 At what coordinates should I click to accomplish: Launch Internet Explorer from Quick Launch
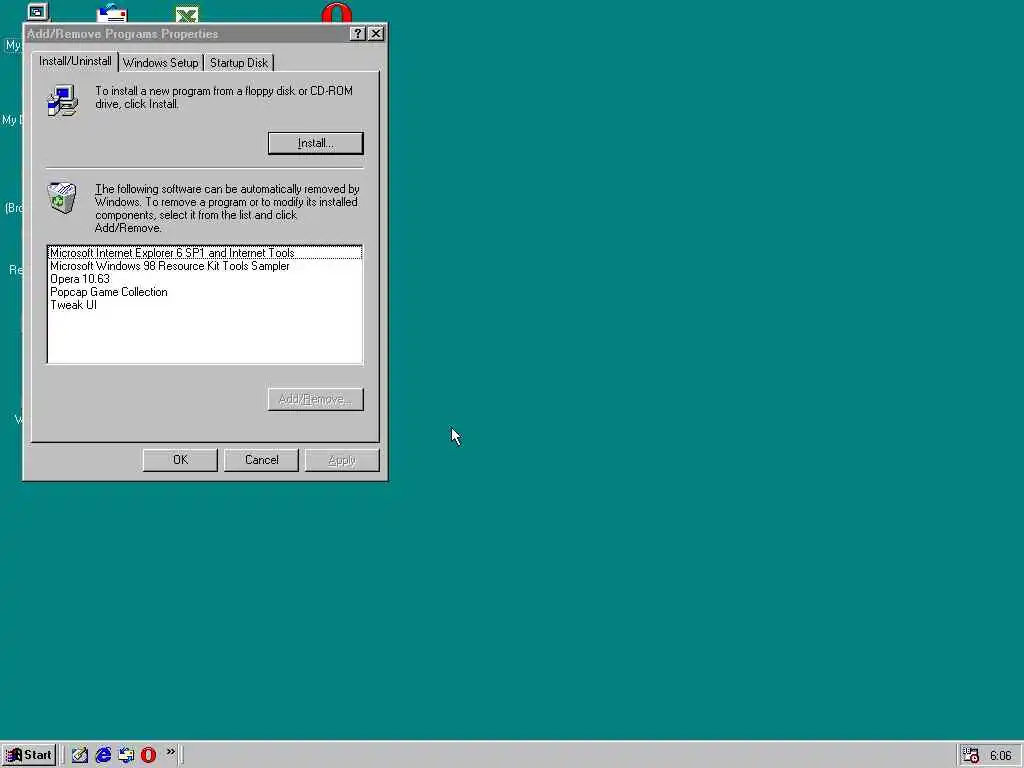103,755
